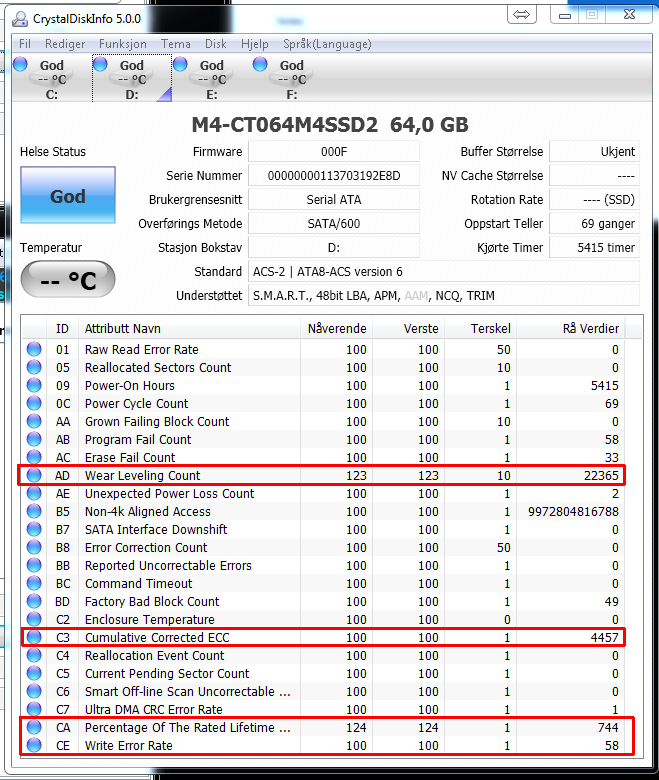The image size is (659, 780).
Task: Click status icon of Percentage Of Rated Lifetime
Action: click(34, 727)
